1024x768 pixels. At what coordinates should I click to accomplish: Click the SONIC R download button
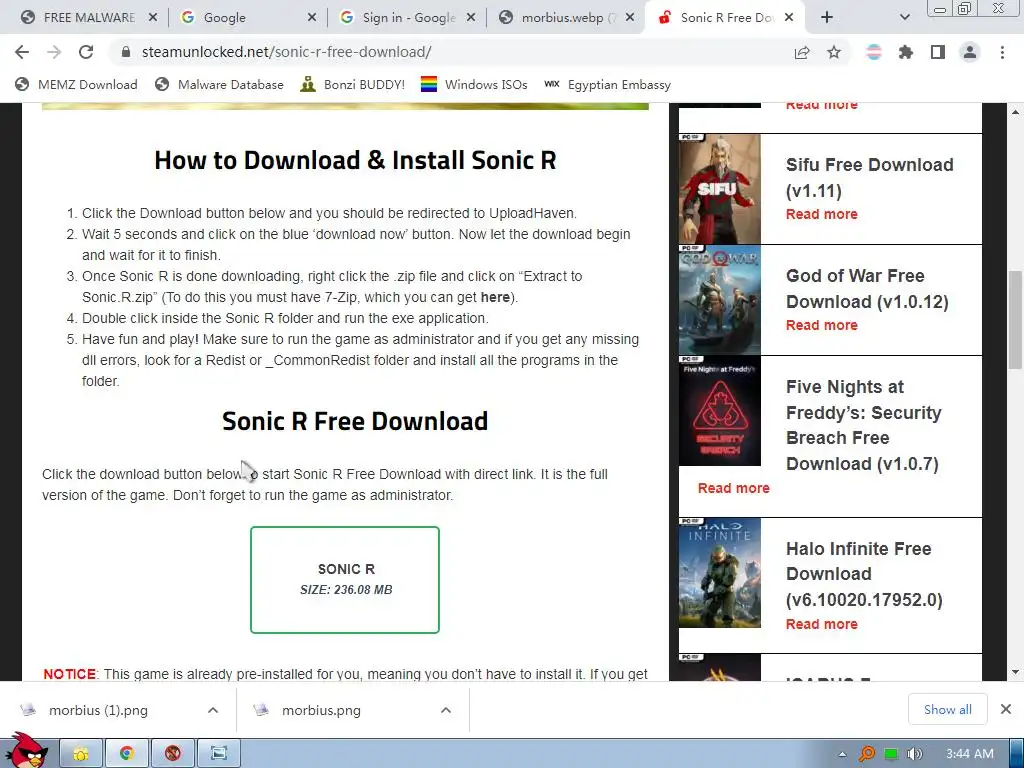tap(345, 580)
